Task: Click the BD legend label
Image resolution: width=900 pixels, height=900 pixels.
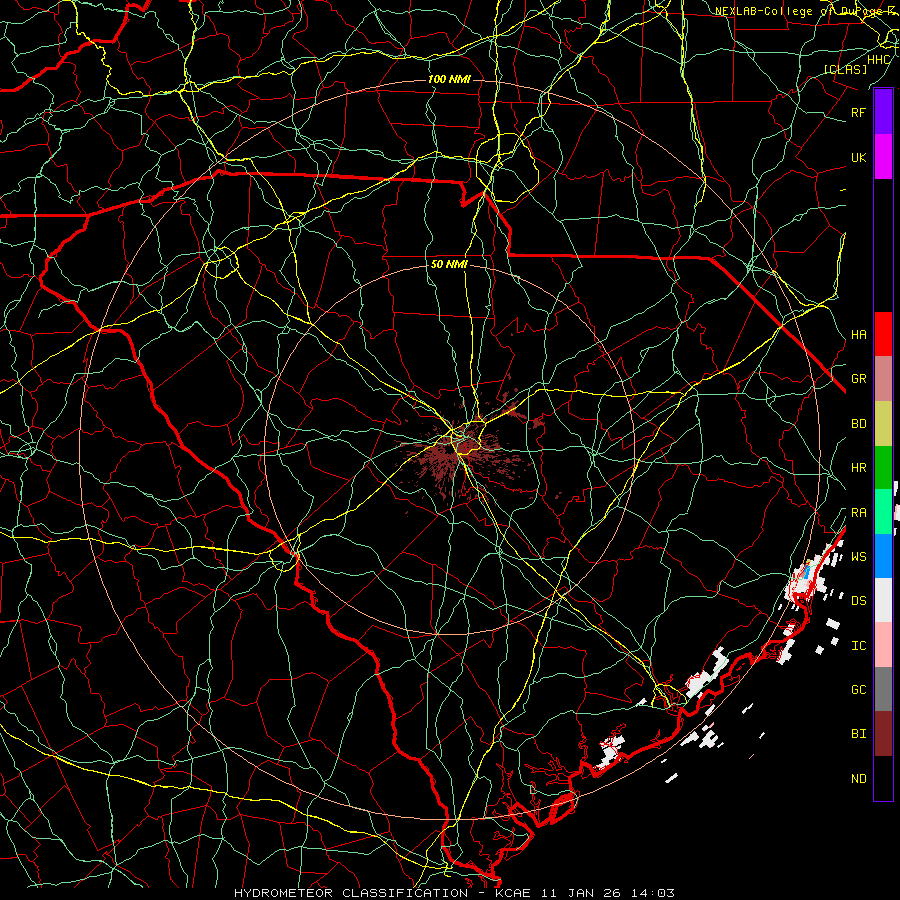Action: pyautogui.click(x=858, y=424)
